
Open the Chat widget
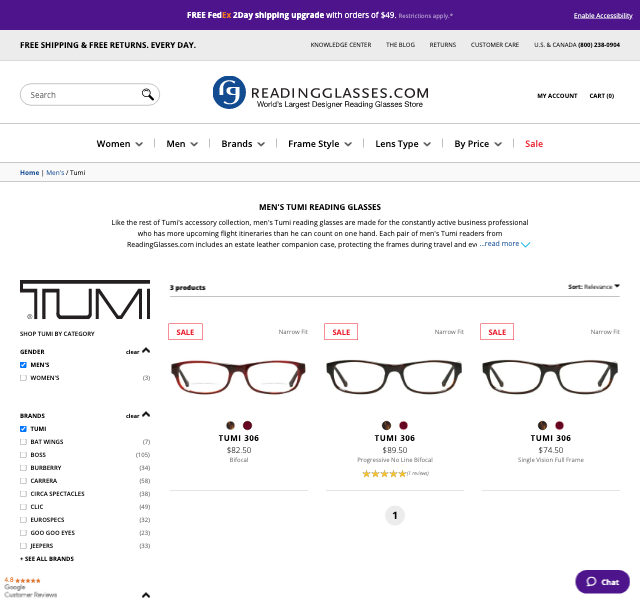(602, 582)
